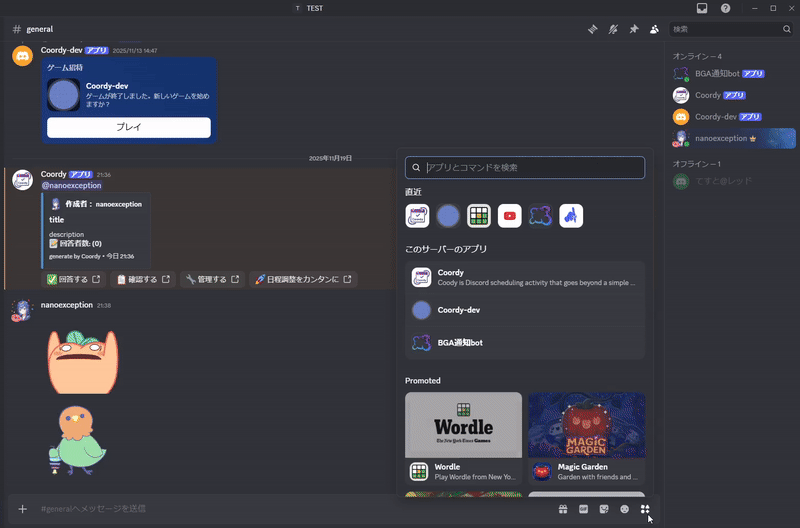Click the 日程調整をカンタンに link button
The image size is (800, 528).
[x=303, y=279]
